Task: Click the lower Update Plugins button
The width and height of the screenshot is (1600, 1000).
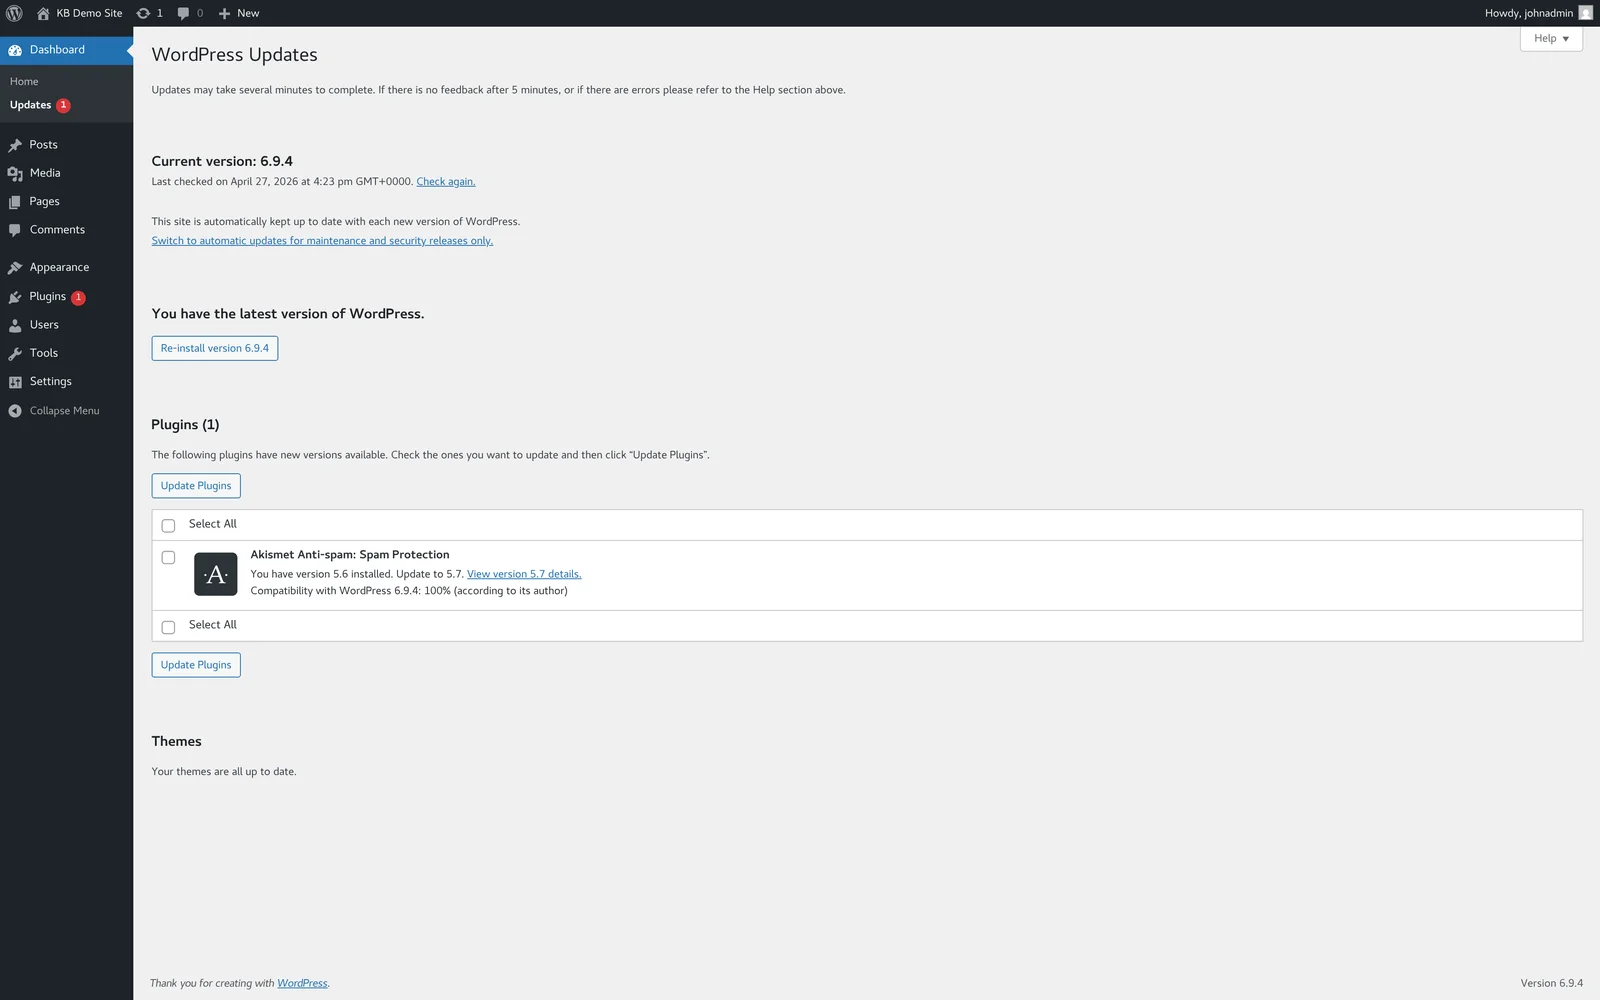Action: [196, 665]
